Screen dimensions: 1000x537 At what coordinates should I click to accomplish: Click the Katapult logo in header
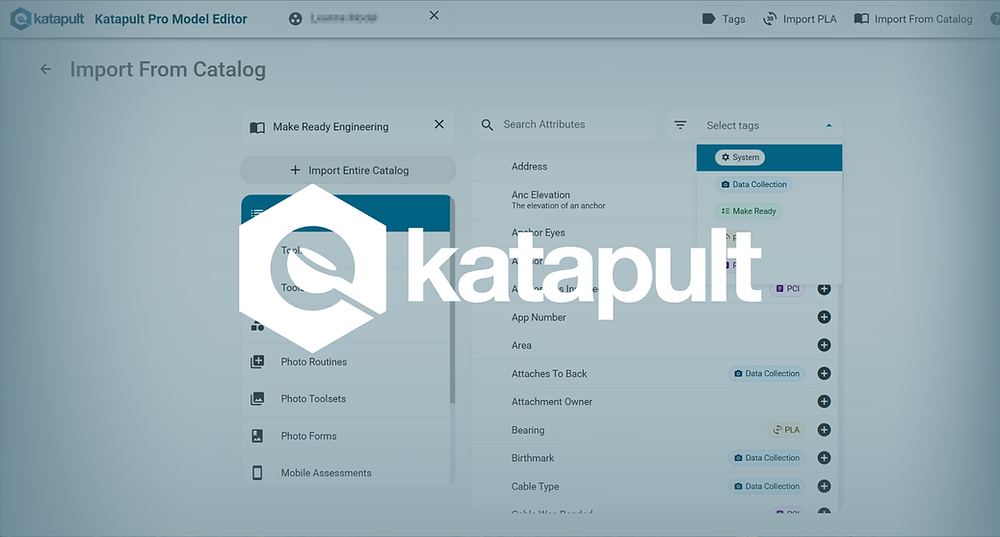tap(47, 18)
